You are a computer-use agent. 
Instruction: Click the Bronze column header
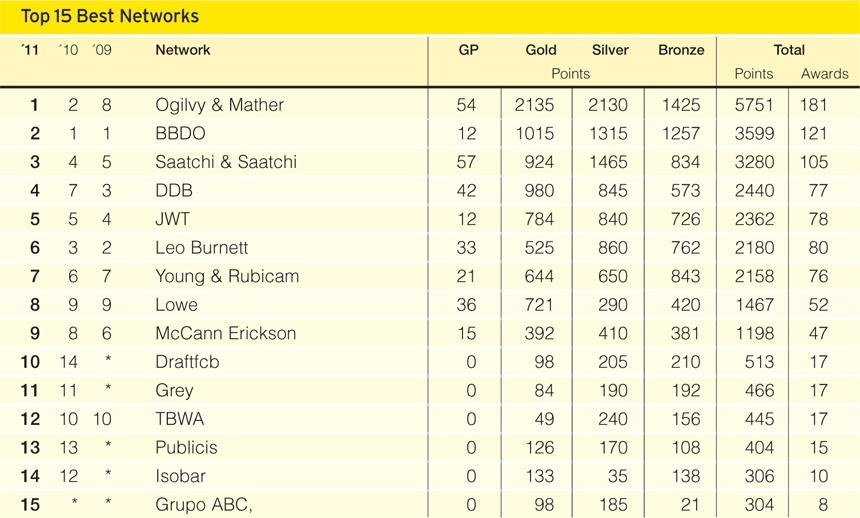click(681, 50)
